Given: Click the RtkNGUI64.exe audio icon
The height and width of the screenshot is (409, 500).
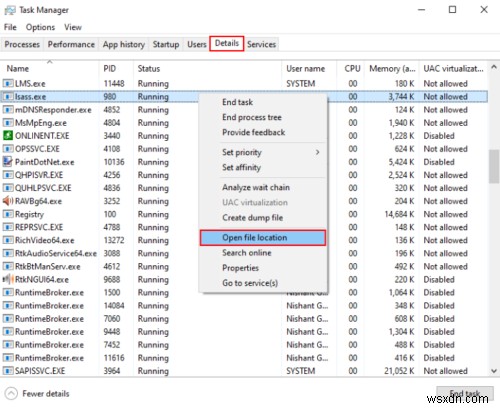Looking at the screenshot, I should point(8,279).
